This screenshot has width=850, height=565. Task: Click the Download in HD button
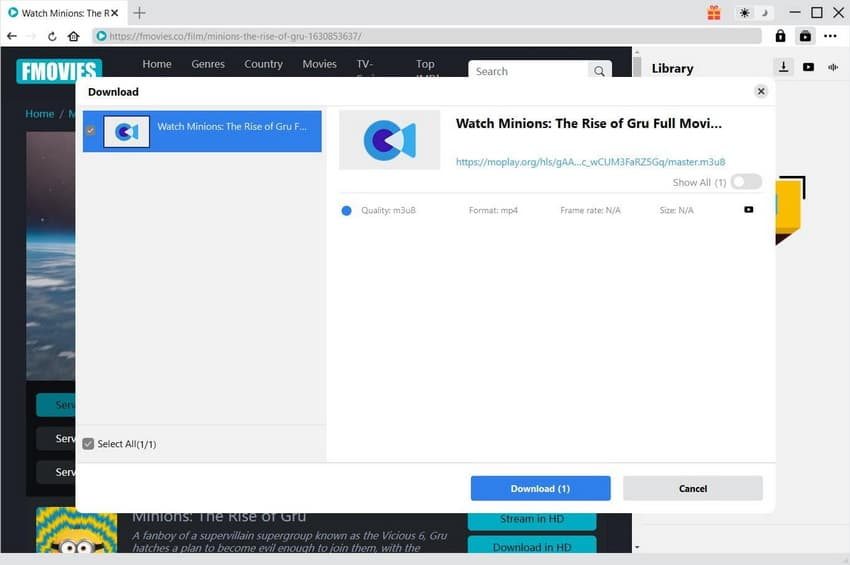click(532, 545)
